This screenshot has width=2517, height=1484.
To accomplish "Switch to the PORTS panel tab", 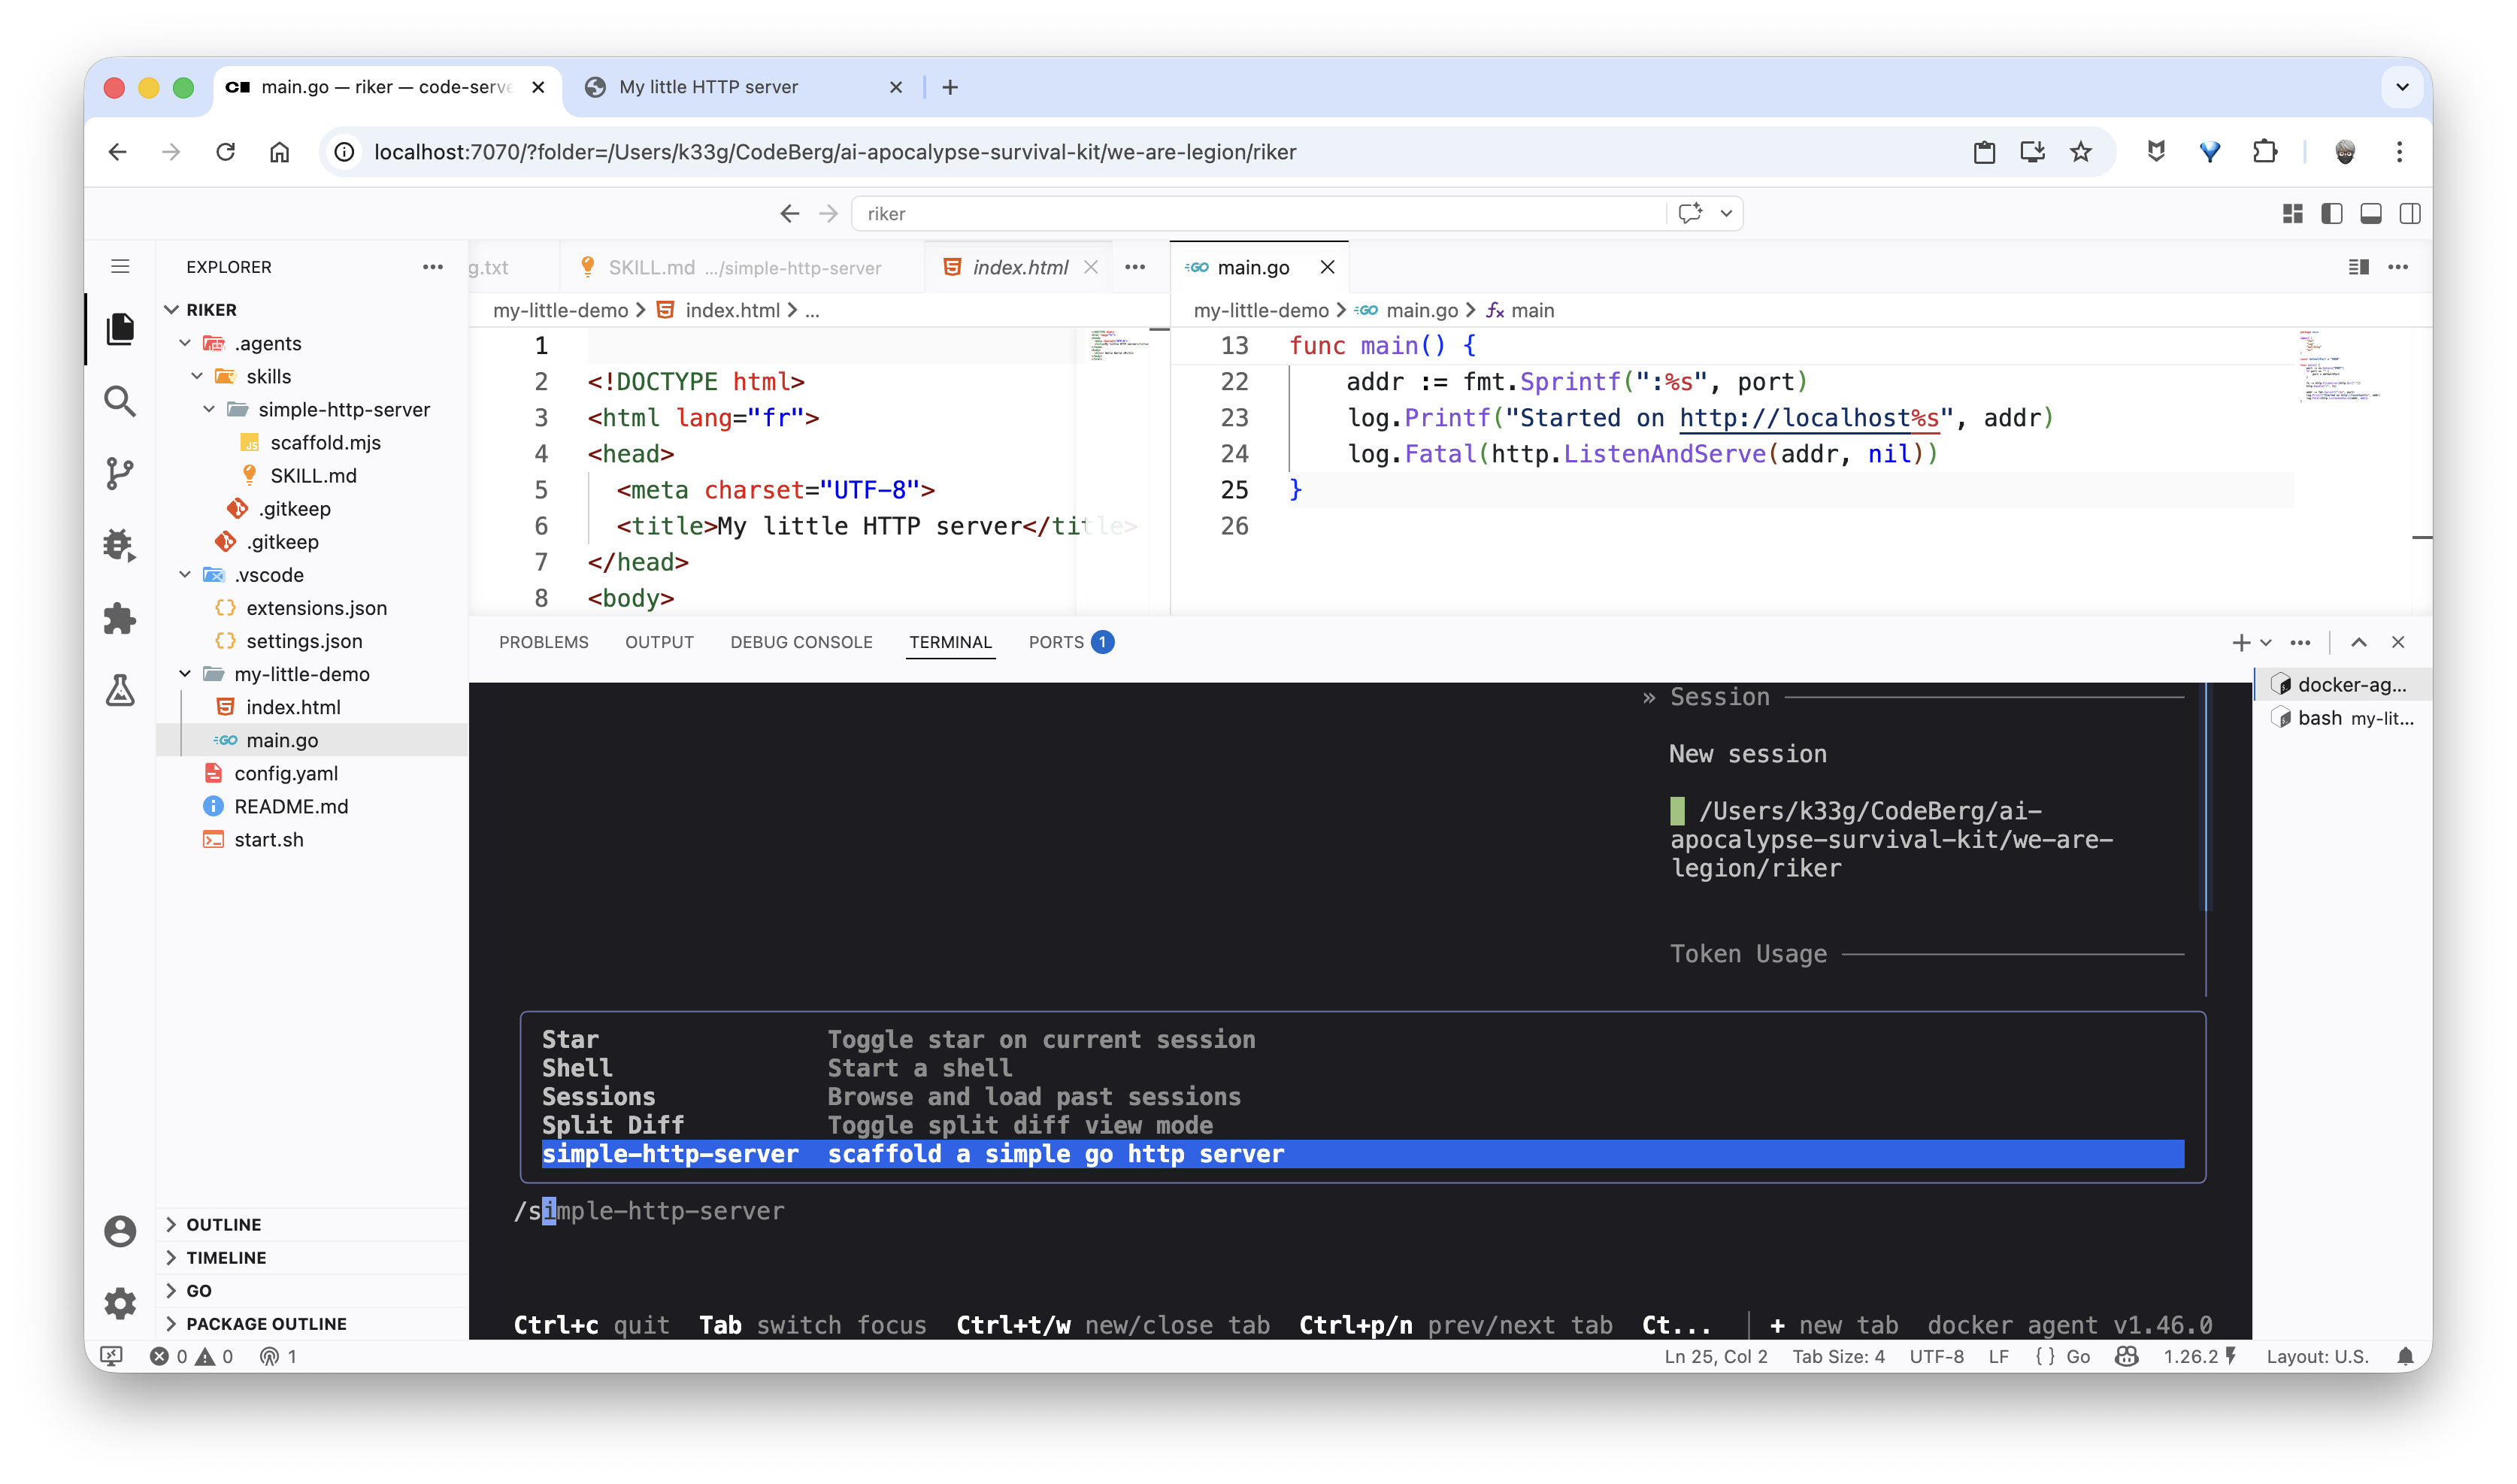I will (x=1056, y=642).
